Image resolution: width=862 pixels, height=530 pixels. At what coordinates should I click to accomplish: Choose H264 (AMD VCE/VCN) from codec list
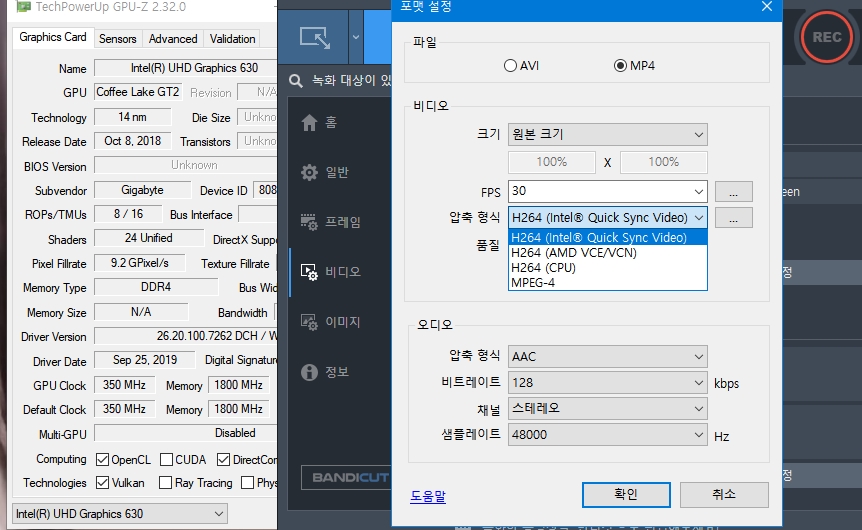[x=574, y=253]
